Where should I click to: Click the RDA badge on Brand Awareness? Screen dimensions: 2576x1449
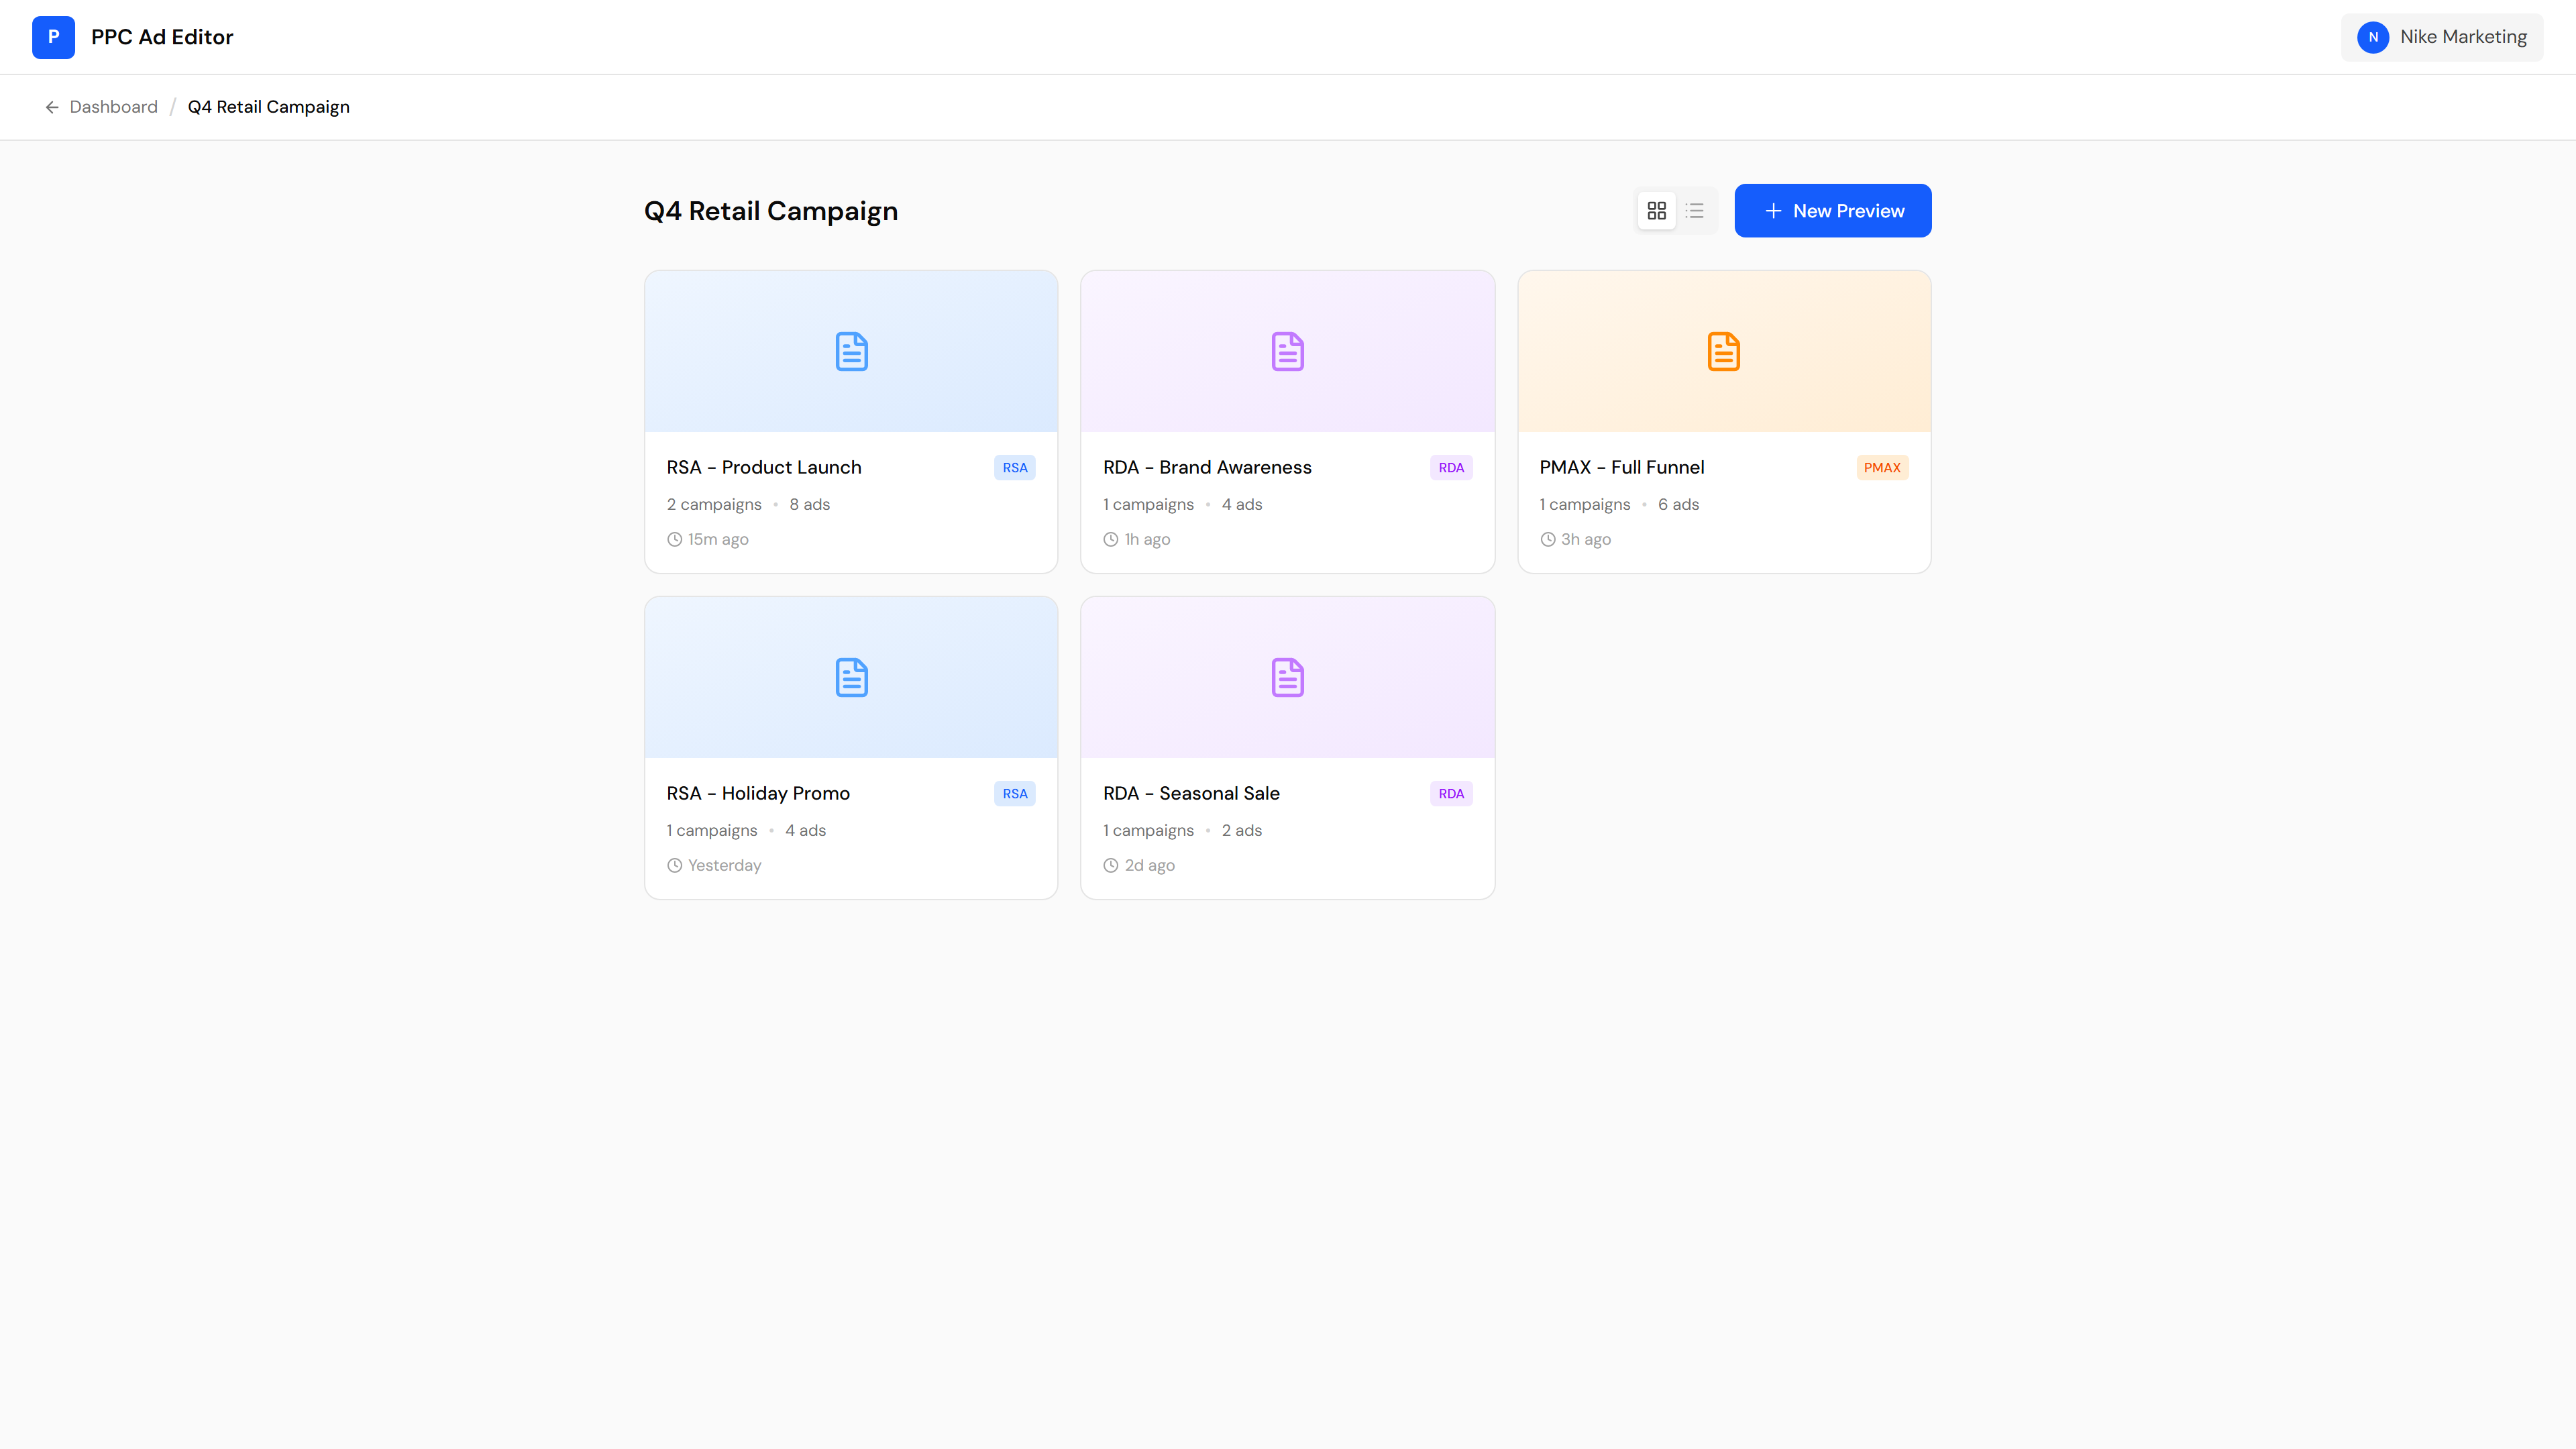tap(1451, 467)
